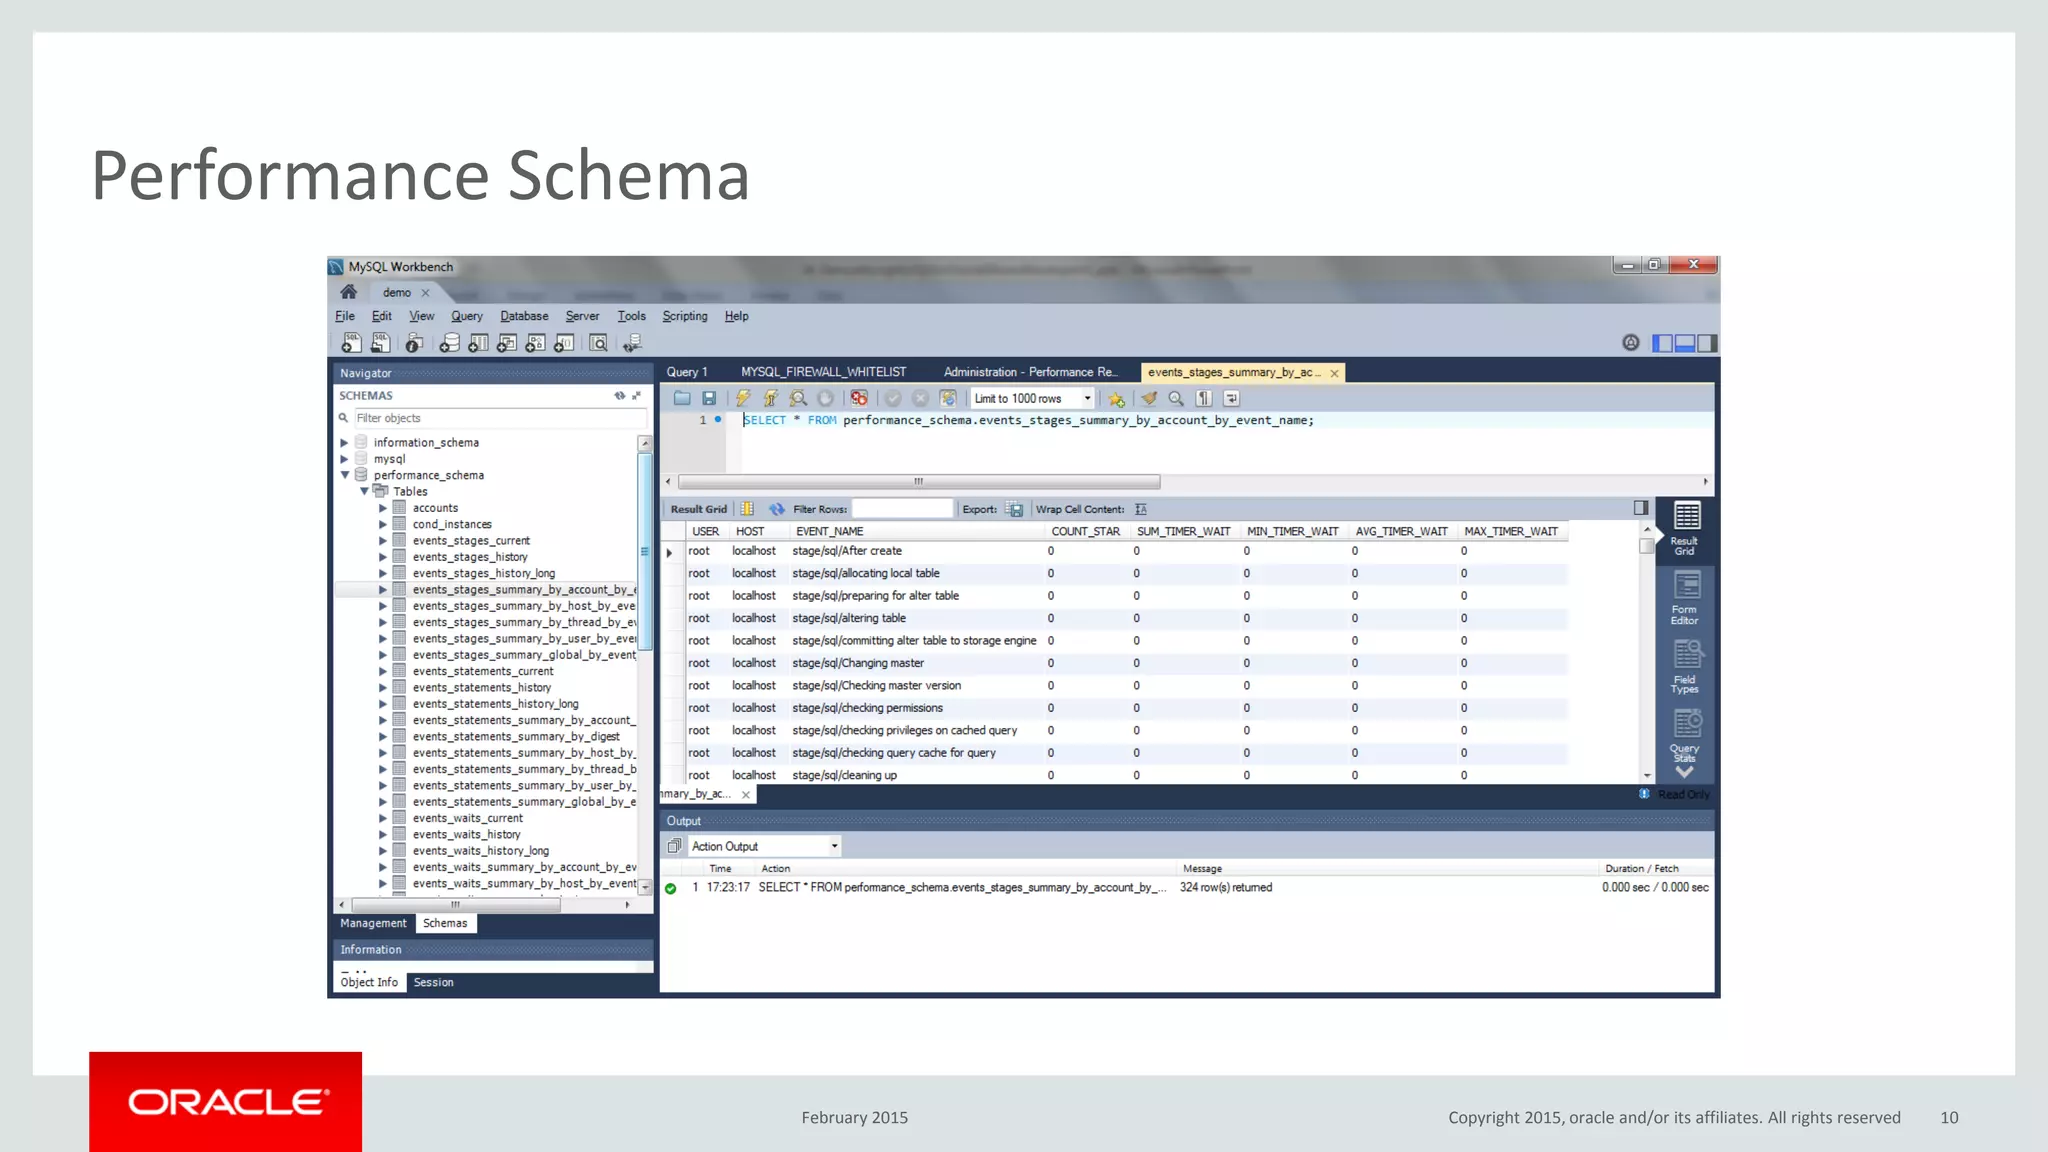
Task: Create a new stored procedure icon
Action: click(x=536, y=343)
